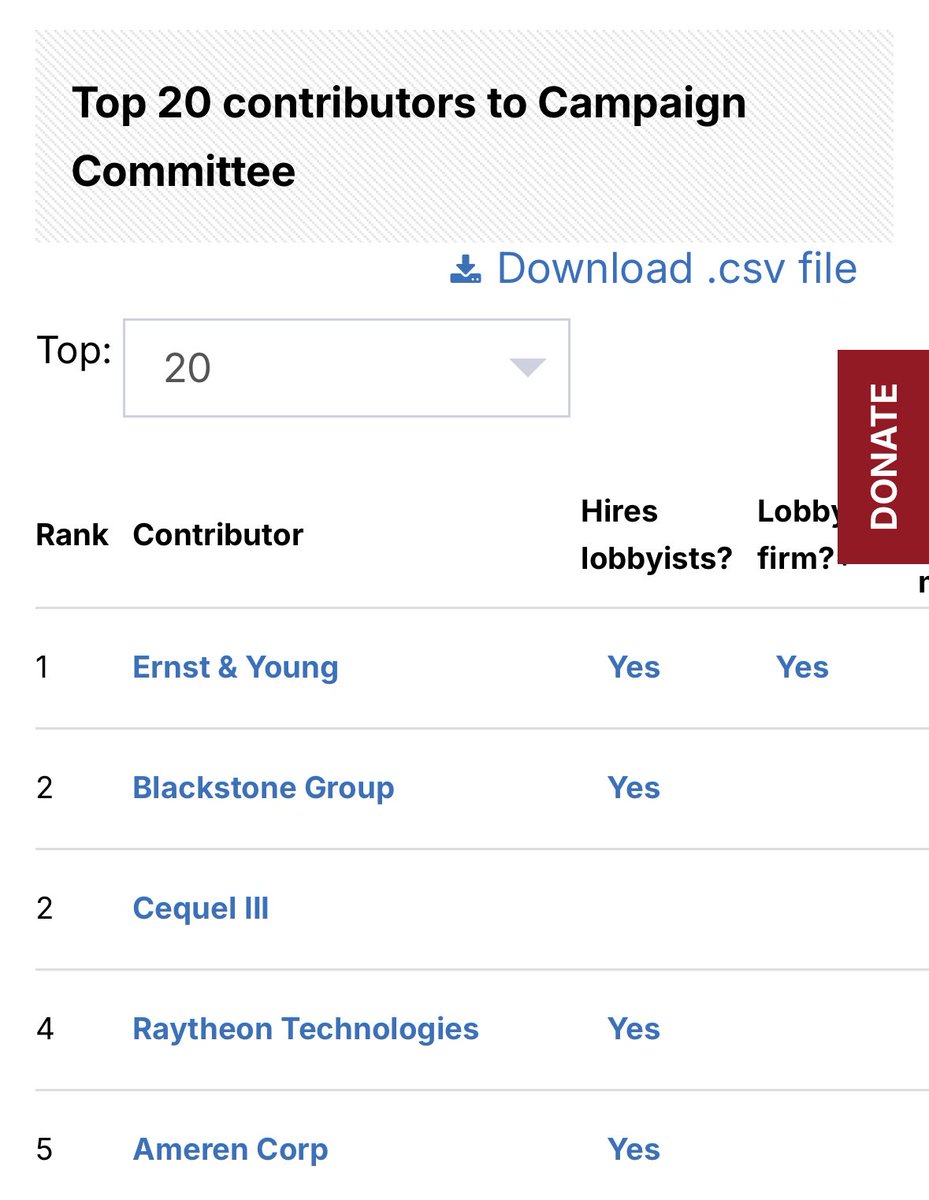Click rank number 5 in Ameren Corp row
The image size is (929, 1200).
[x=44, y=1150]
